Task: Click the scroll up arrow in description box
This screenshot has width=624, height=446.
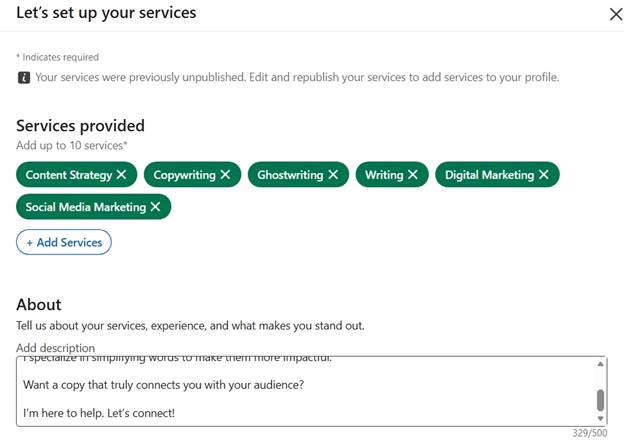Action: click(601, 364)
